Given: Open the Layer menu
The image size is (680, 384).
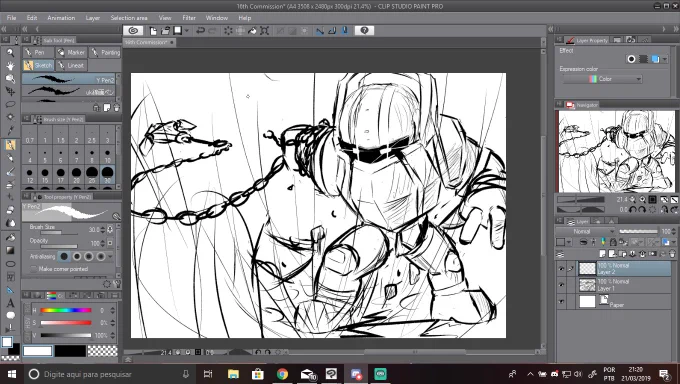Looking at the screenshot, I should click(92, 18).
